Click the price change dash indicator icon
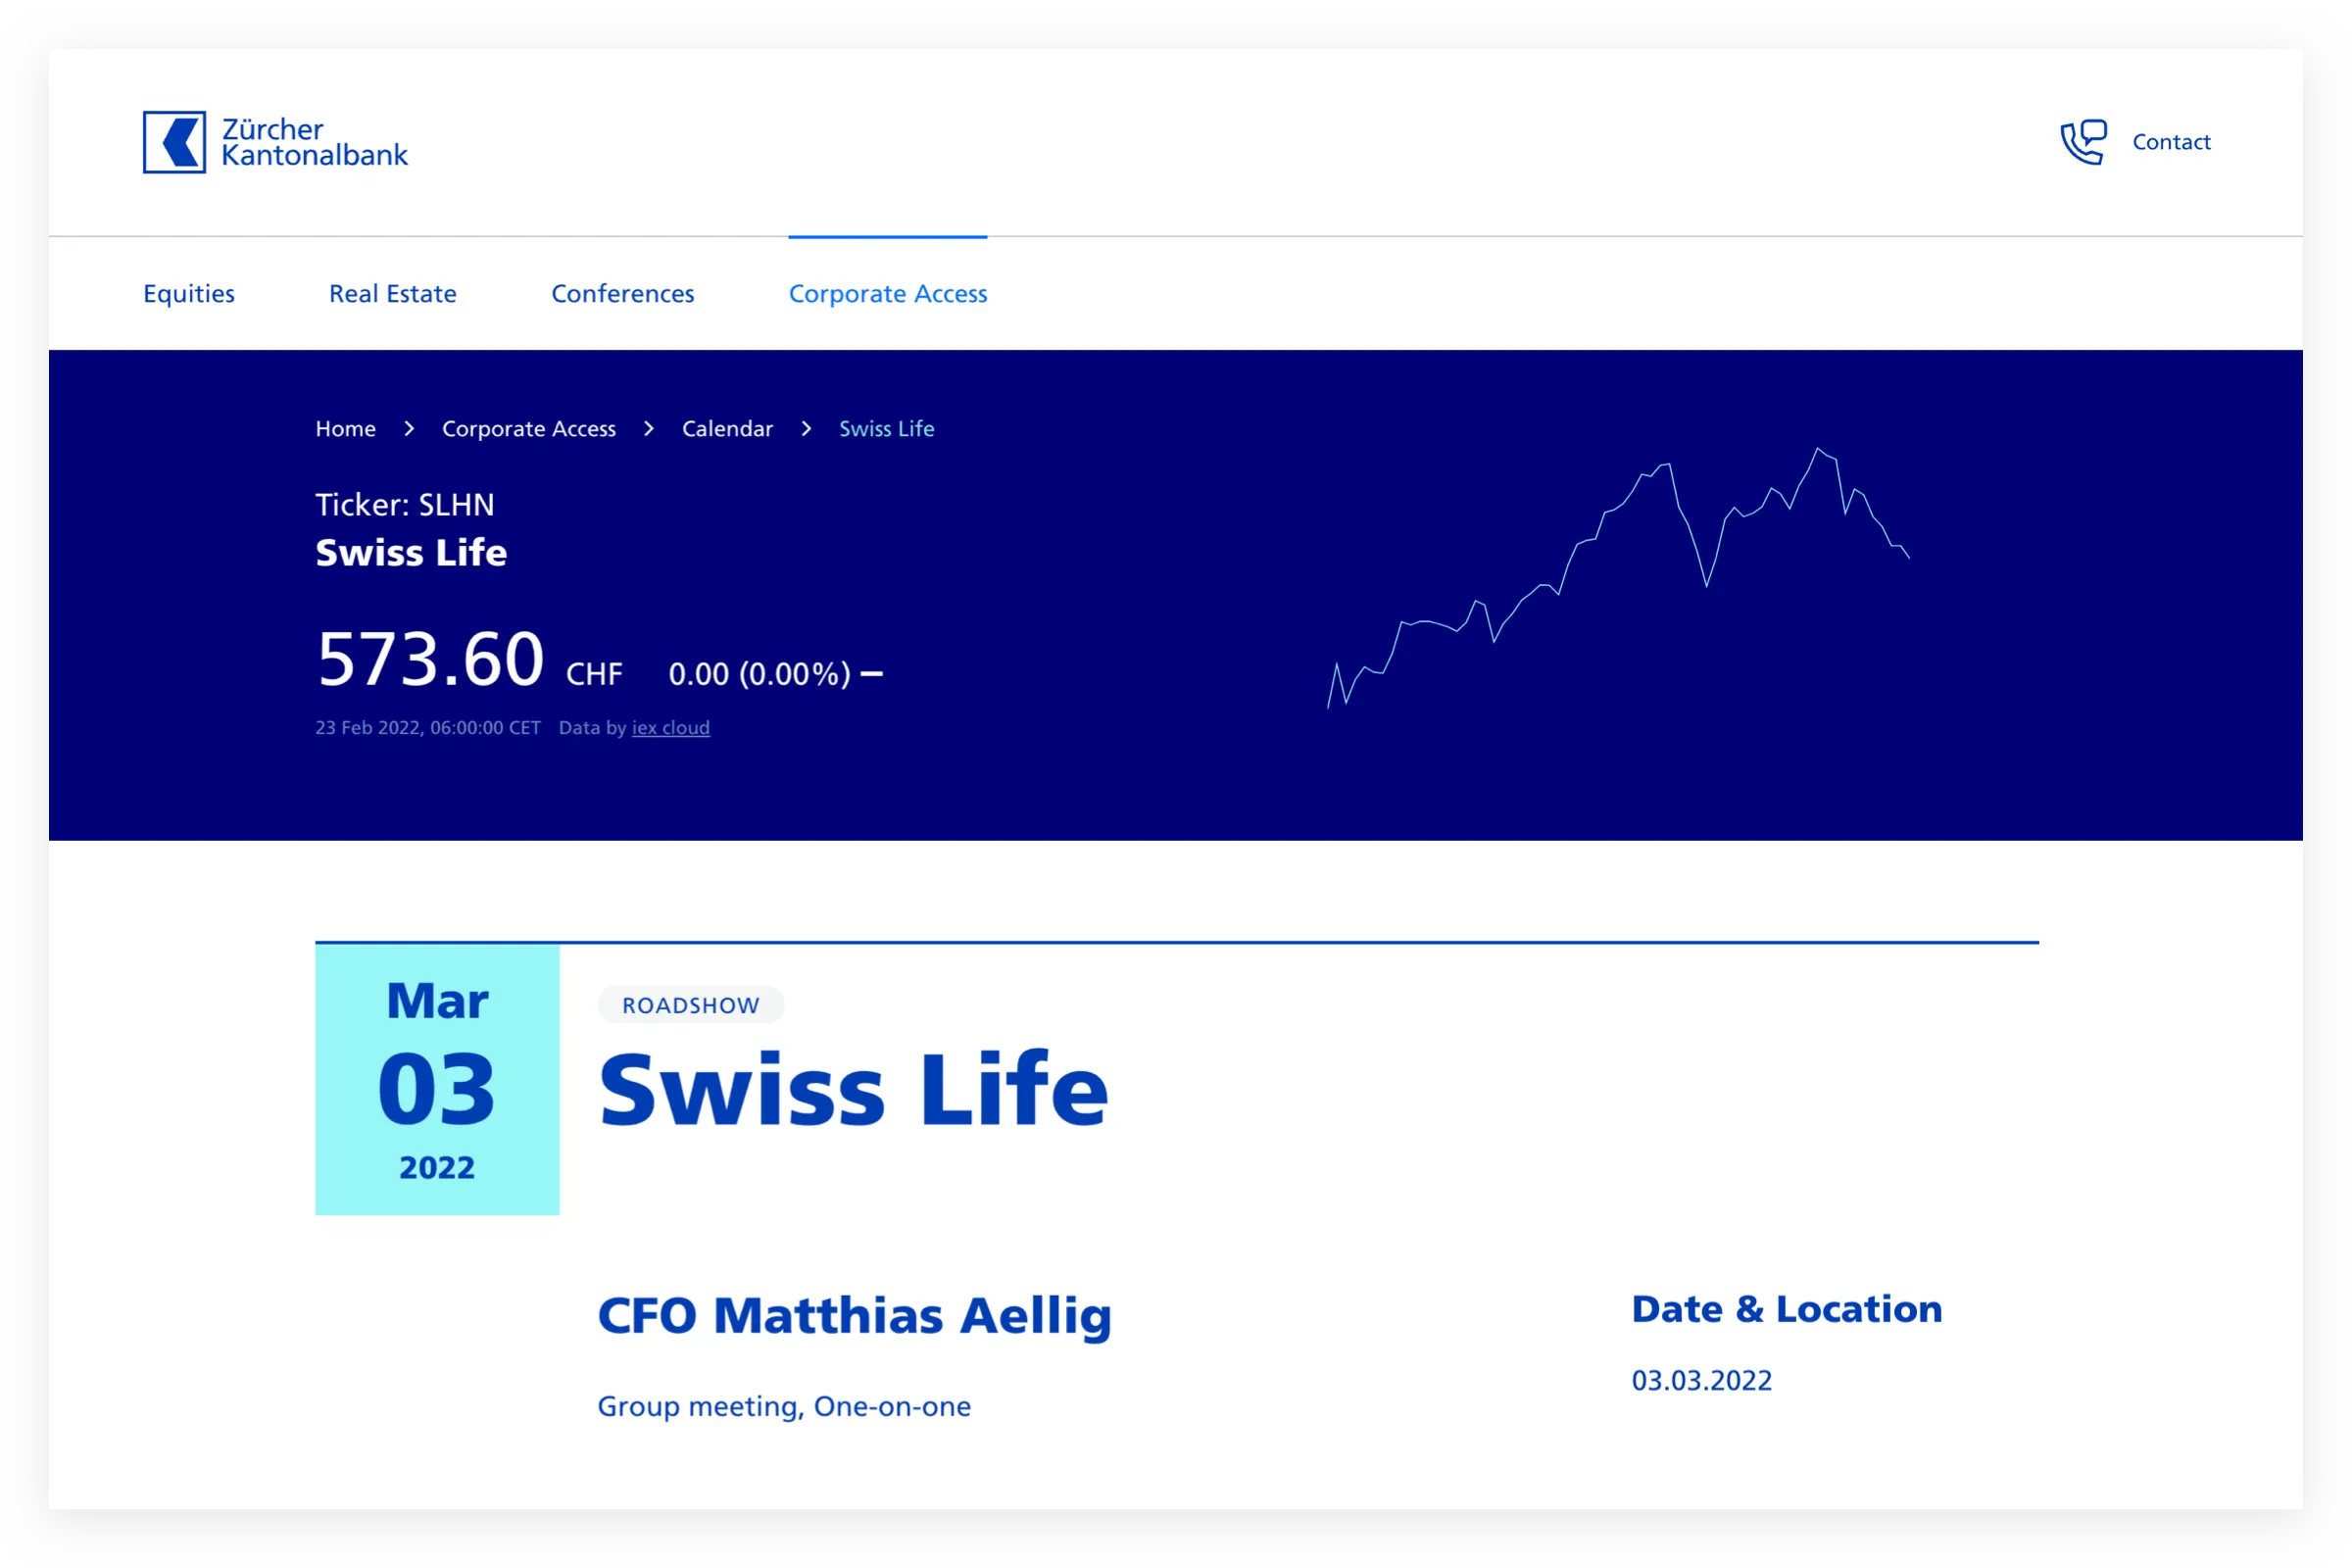The image size is (2352, 1568). click(x=872, y=674)
